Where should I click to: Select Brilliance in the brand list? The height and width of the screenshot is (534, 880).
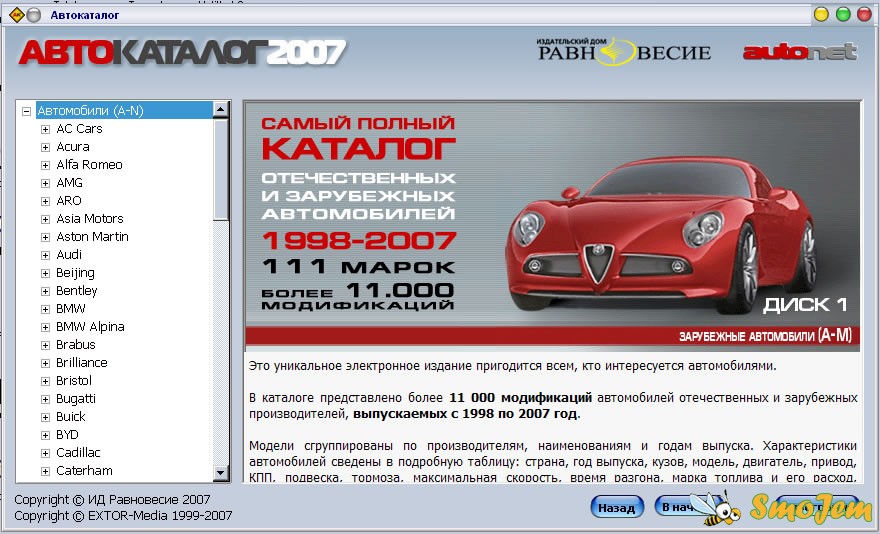82,363
